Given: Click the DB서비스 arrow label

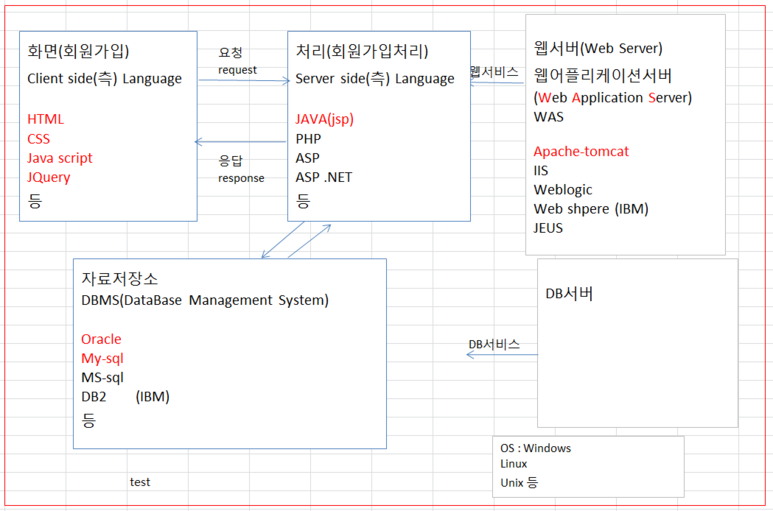Looking at the screenshot, I should (x=494, y=344).
